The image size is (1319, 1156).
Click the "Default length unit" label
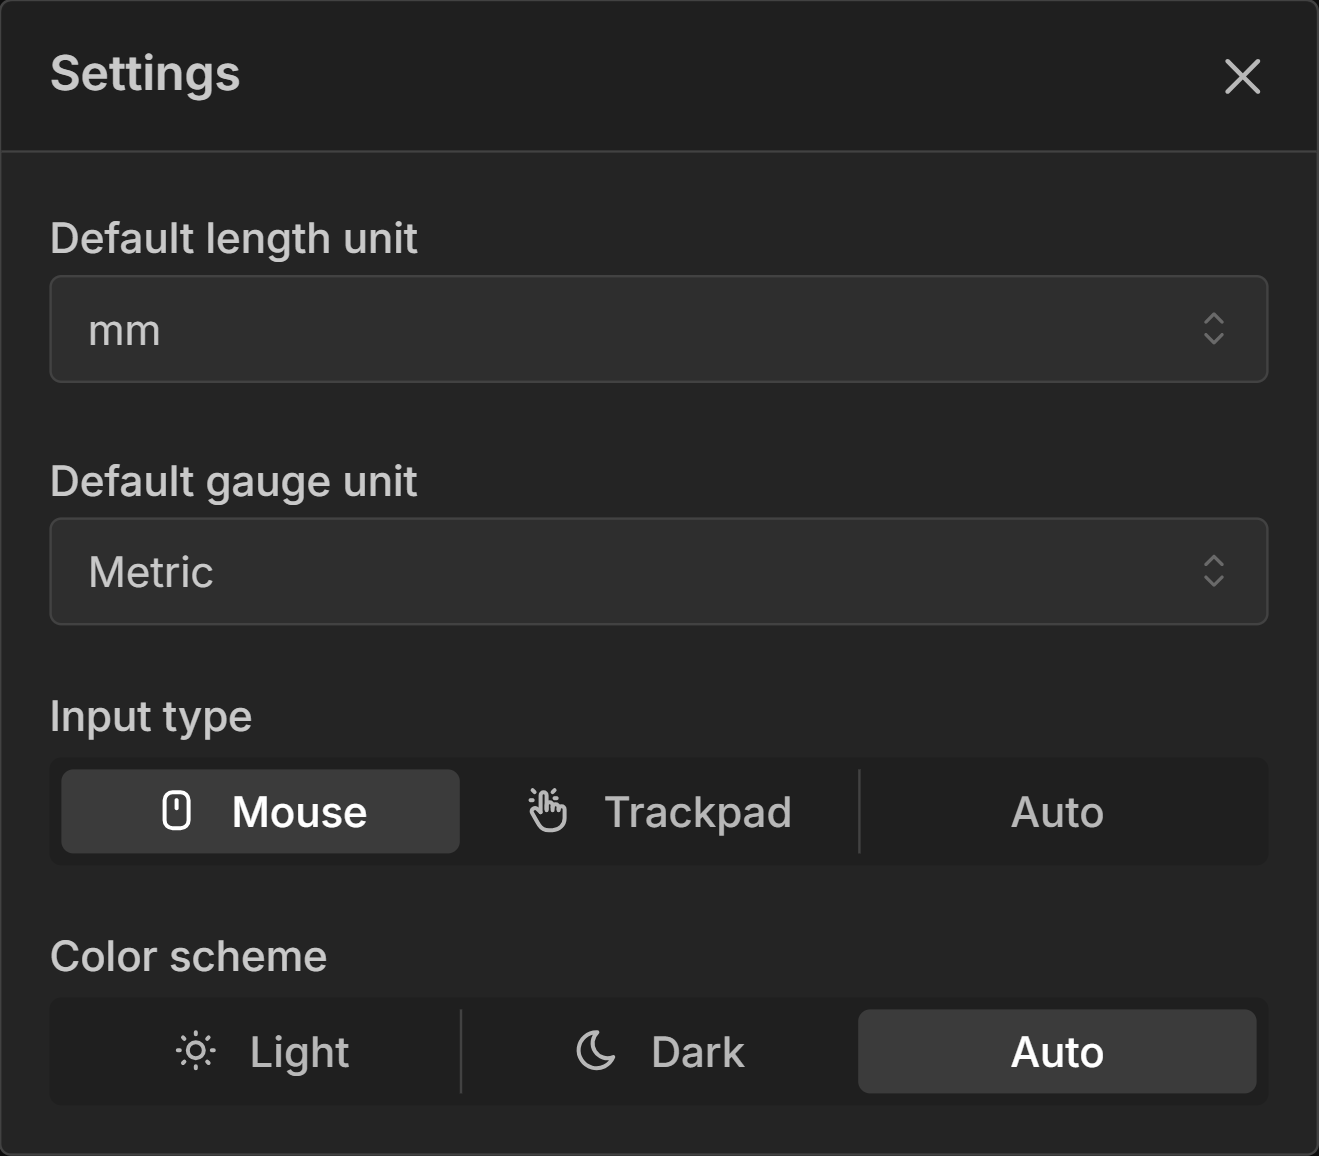tap(234, 239)
